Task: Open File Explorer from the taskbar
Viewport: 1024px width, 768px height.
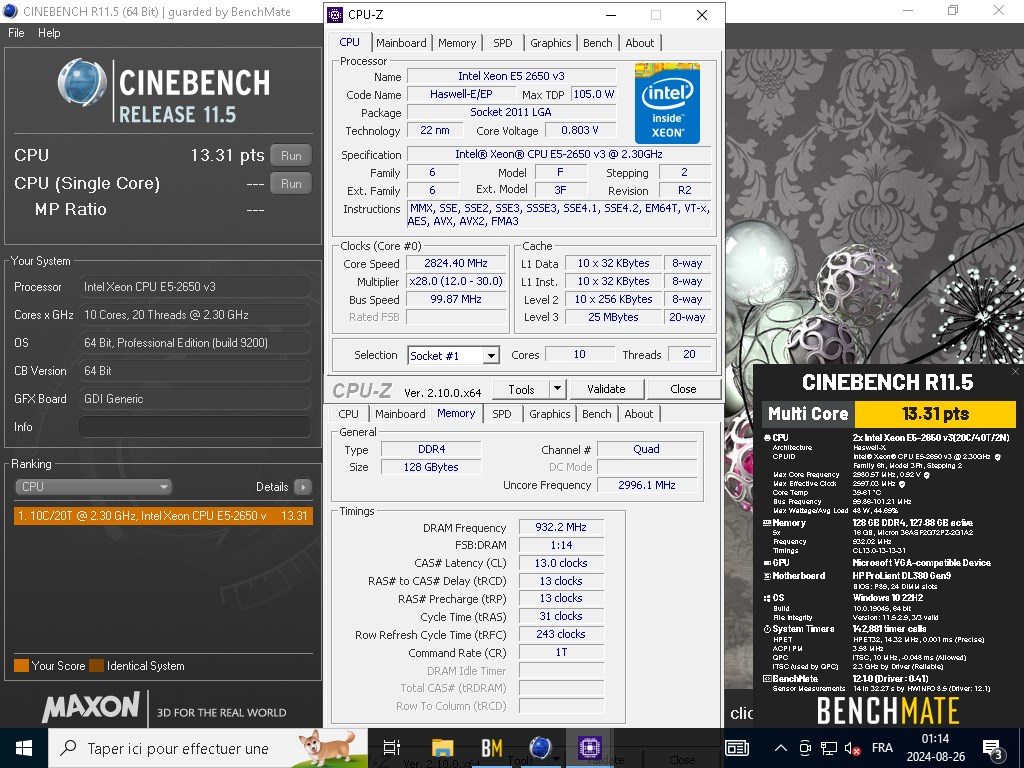Action: (442, 748)
